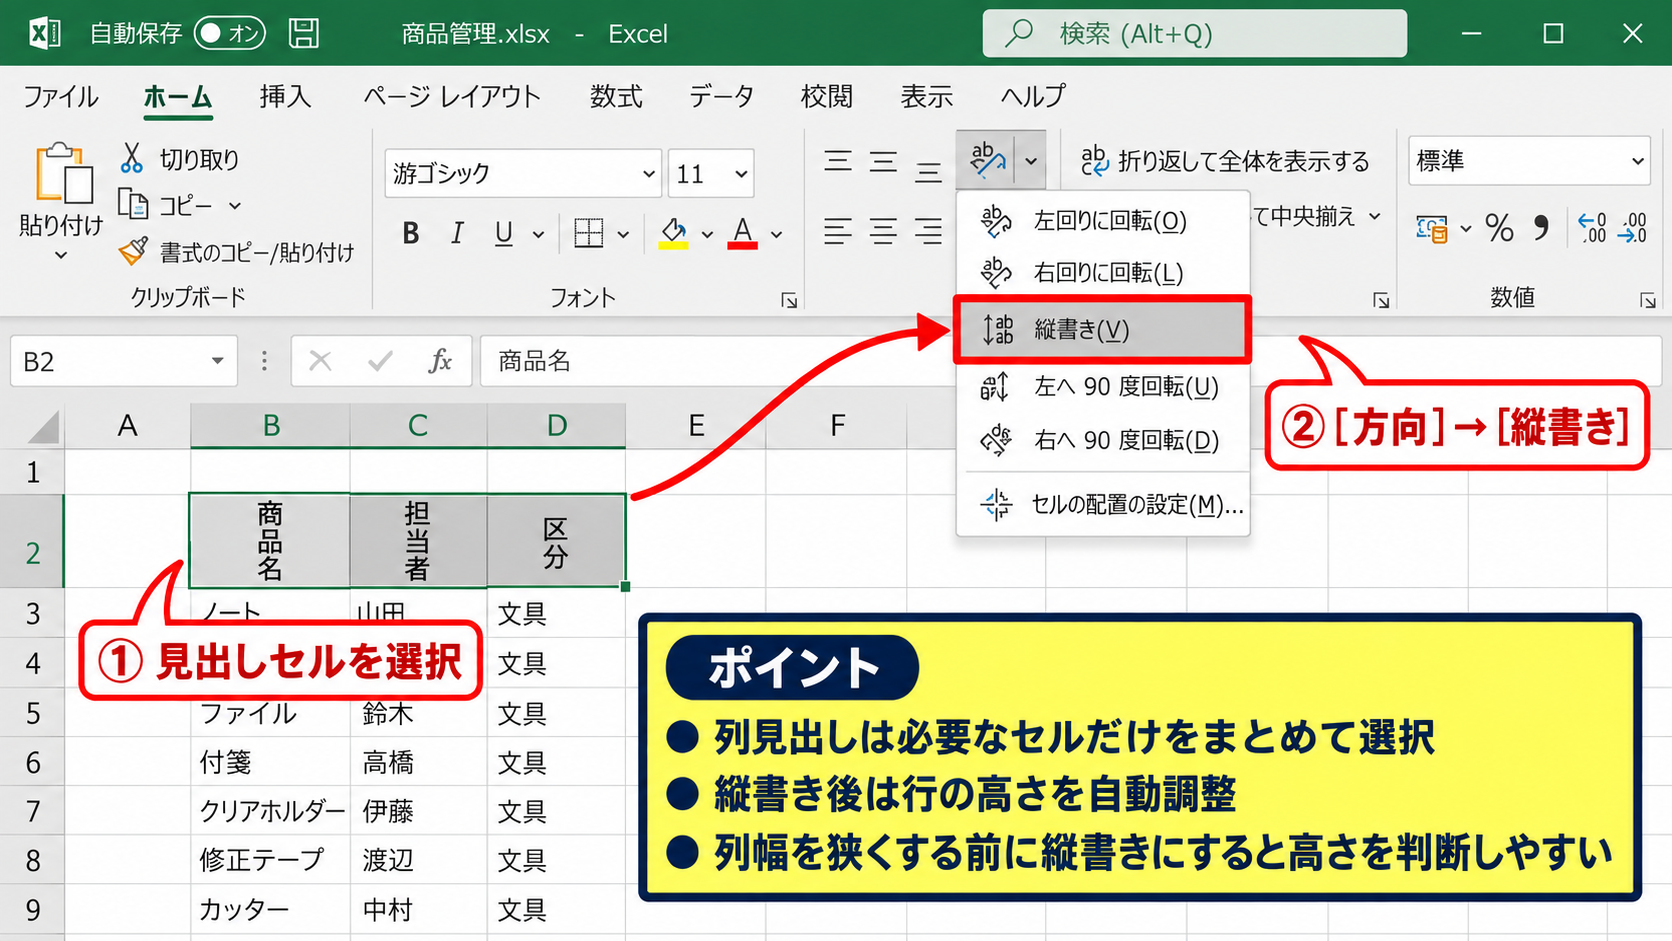Viewport: 1672px width, 941px height.
Task: Click the formula bar cancel X icon
Action: point(320,361)
